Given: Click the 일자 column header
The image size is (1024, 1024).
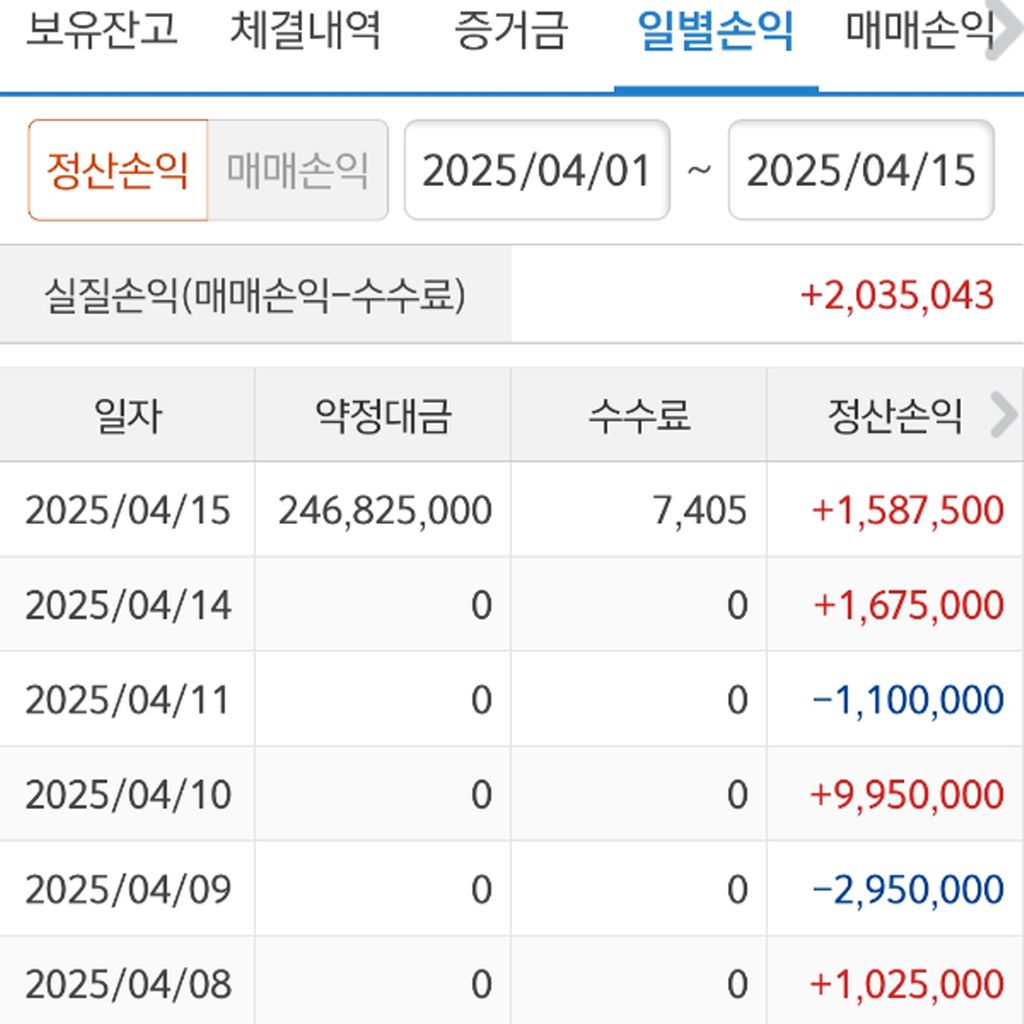Looking at the screenshot, I should click(x=127, y=416).
